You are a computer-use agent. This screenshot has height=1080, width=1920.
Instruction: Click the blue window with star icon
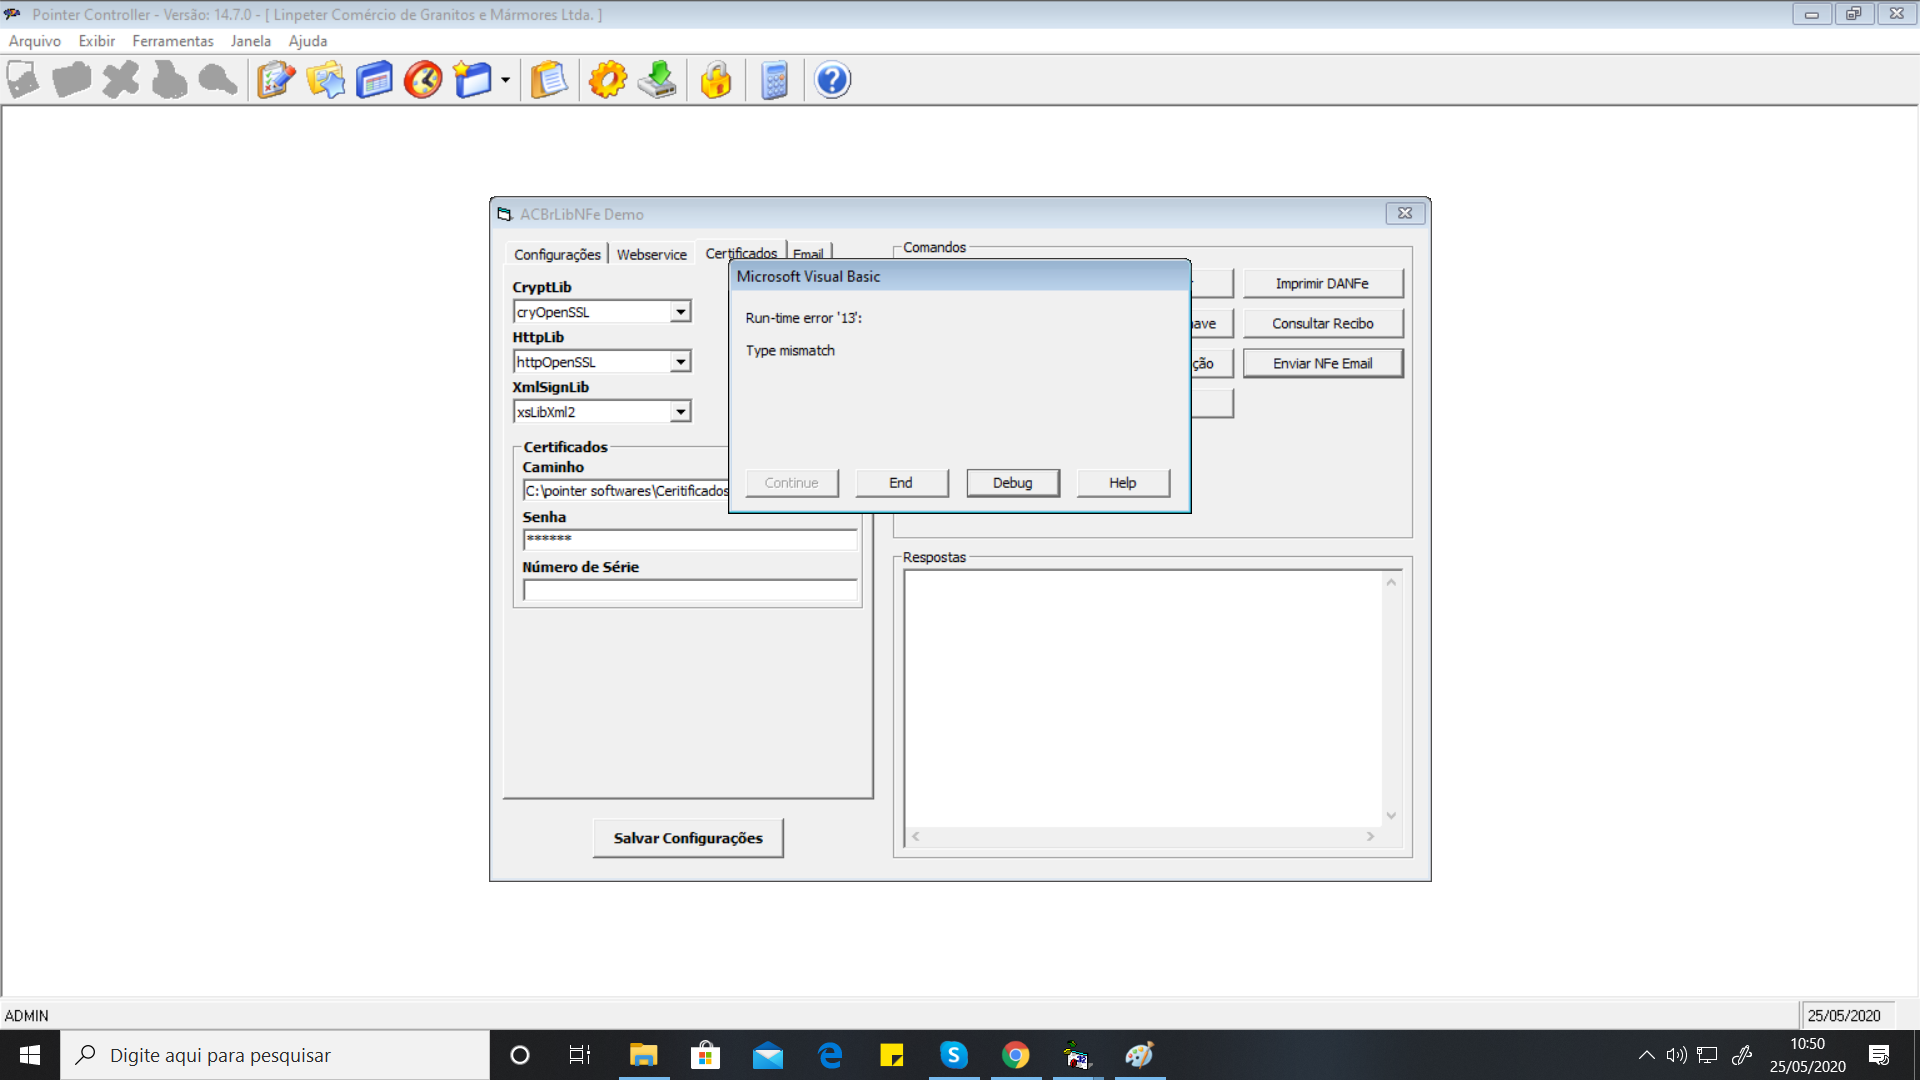pyautogui.click(x=472, y=80)
